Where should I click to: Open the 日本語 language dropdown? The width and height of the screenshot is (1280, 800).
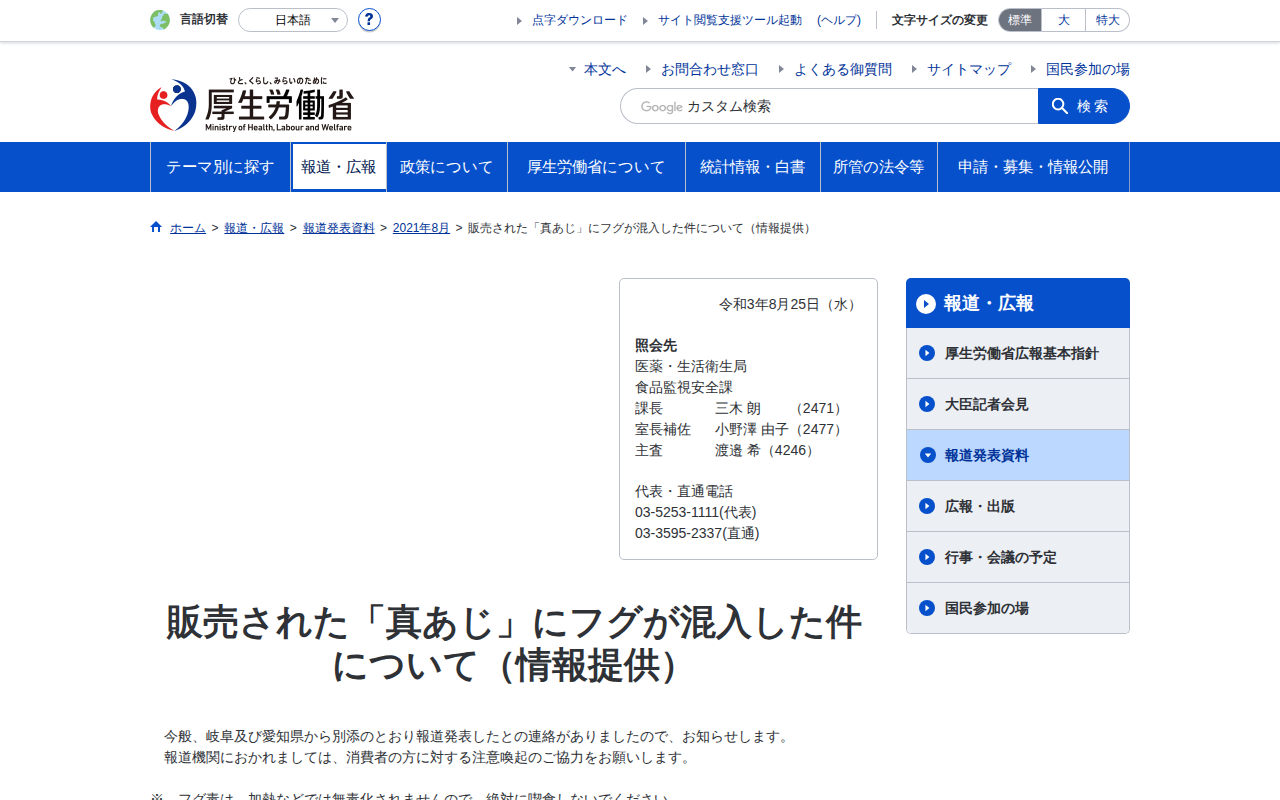click(x=293, y=20)
